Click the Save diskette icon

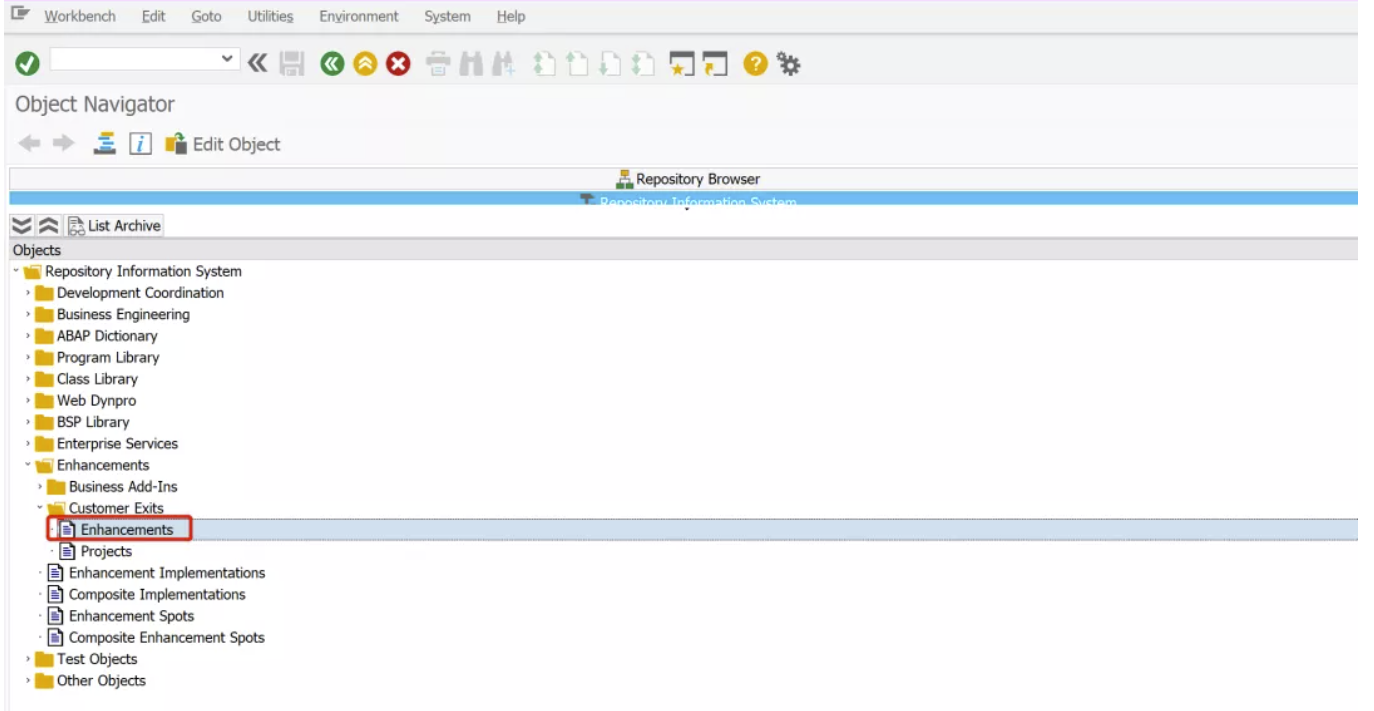click(x=291, y=64)
